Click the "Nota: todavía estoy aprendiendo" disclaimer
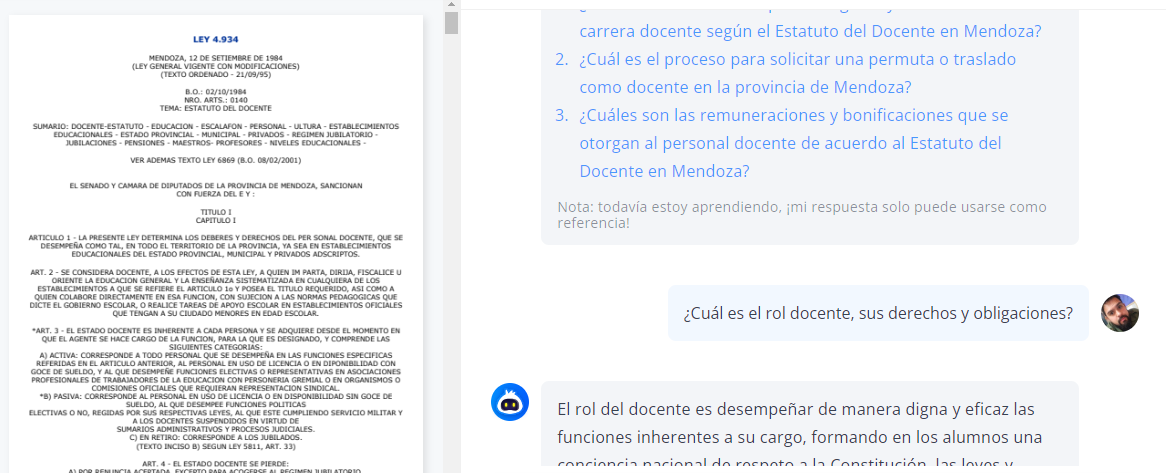Image resolution: width=1166 pixels, height=473 pixels. (x=802, y=214)
